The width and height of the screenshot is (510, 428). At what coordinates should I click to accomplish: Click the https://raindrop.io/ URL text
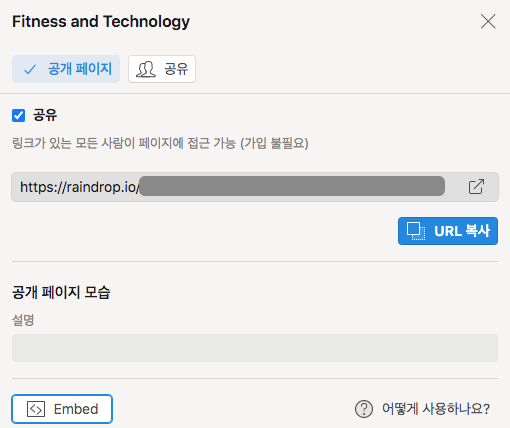point(80,187)
